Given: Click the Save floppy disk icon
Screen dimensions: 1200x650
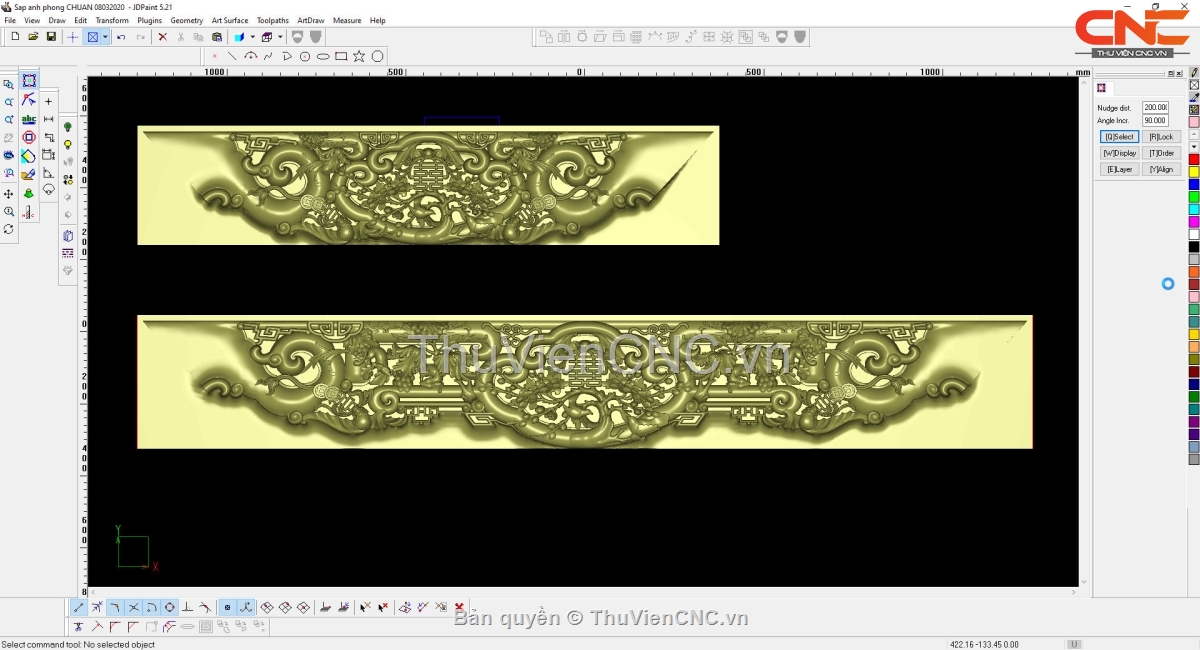Looking at the screenshot, I should 51,37.
